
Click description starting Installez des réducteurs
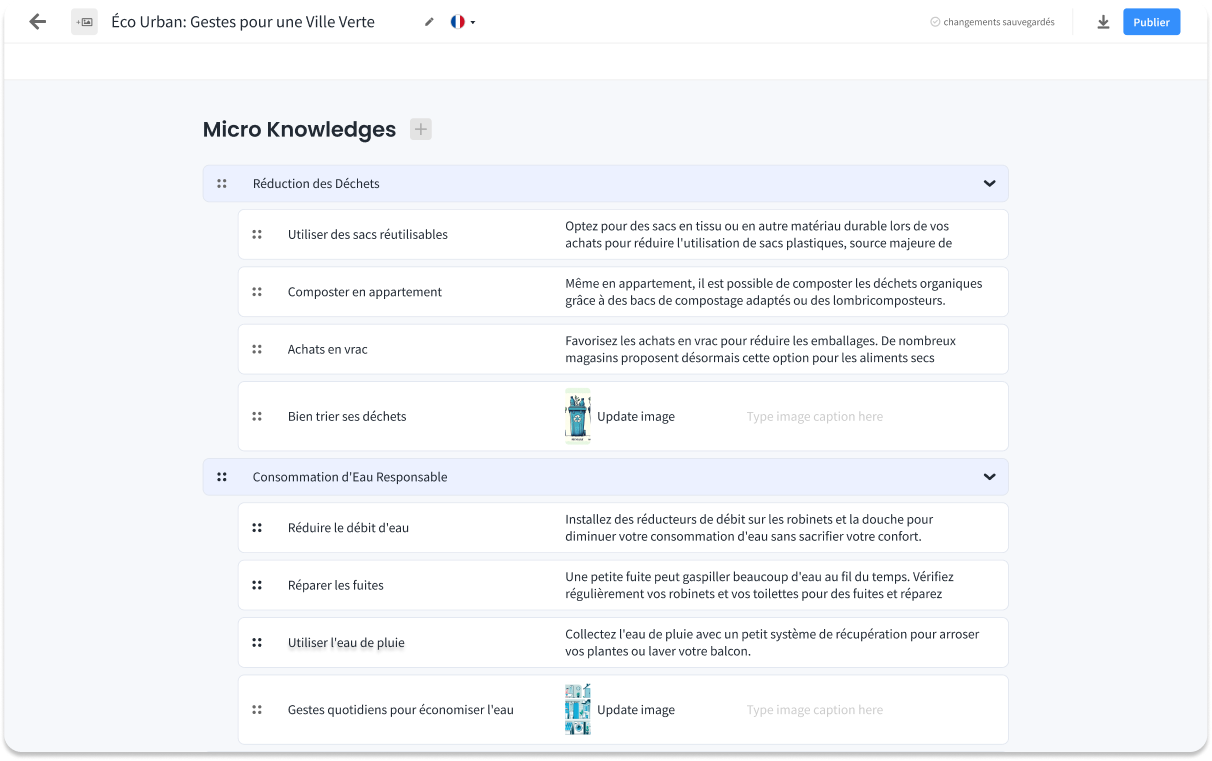click(x=749, y=528)
